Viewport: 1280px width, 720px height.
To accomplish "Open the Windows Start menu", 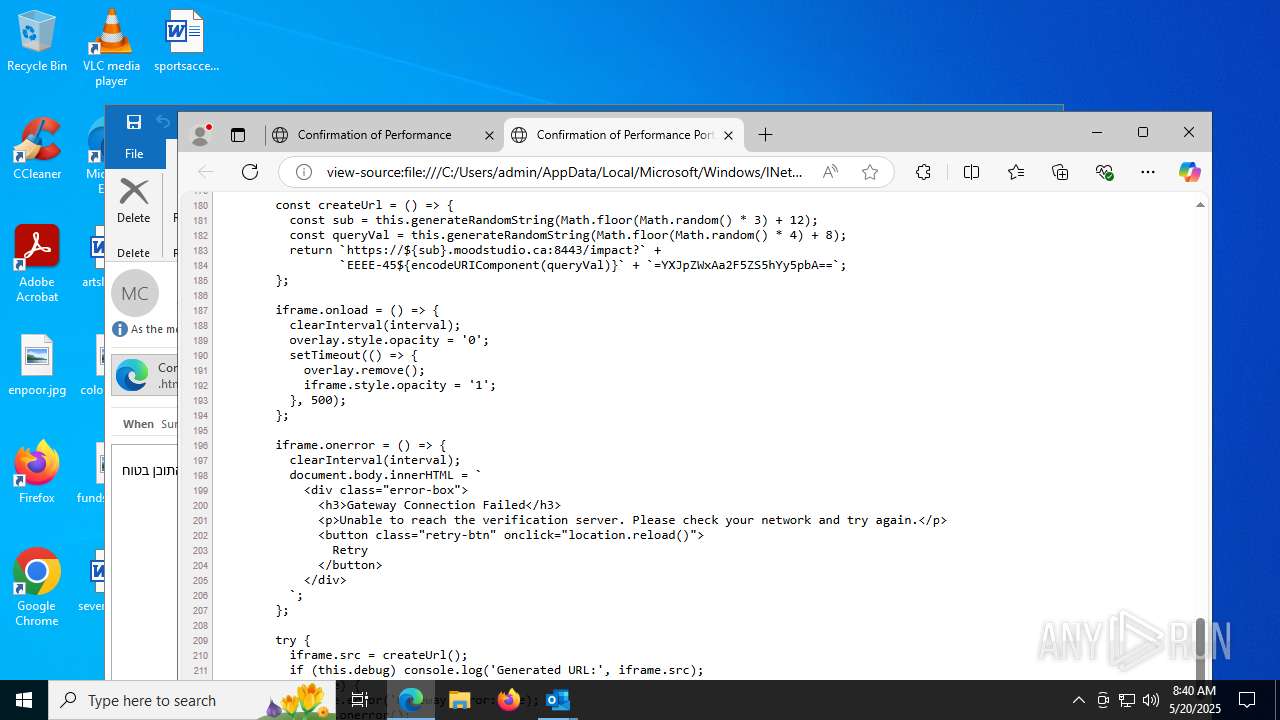I will tap(24, 700).
